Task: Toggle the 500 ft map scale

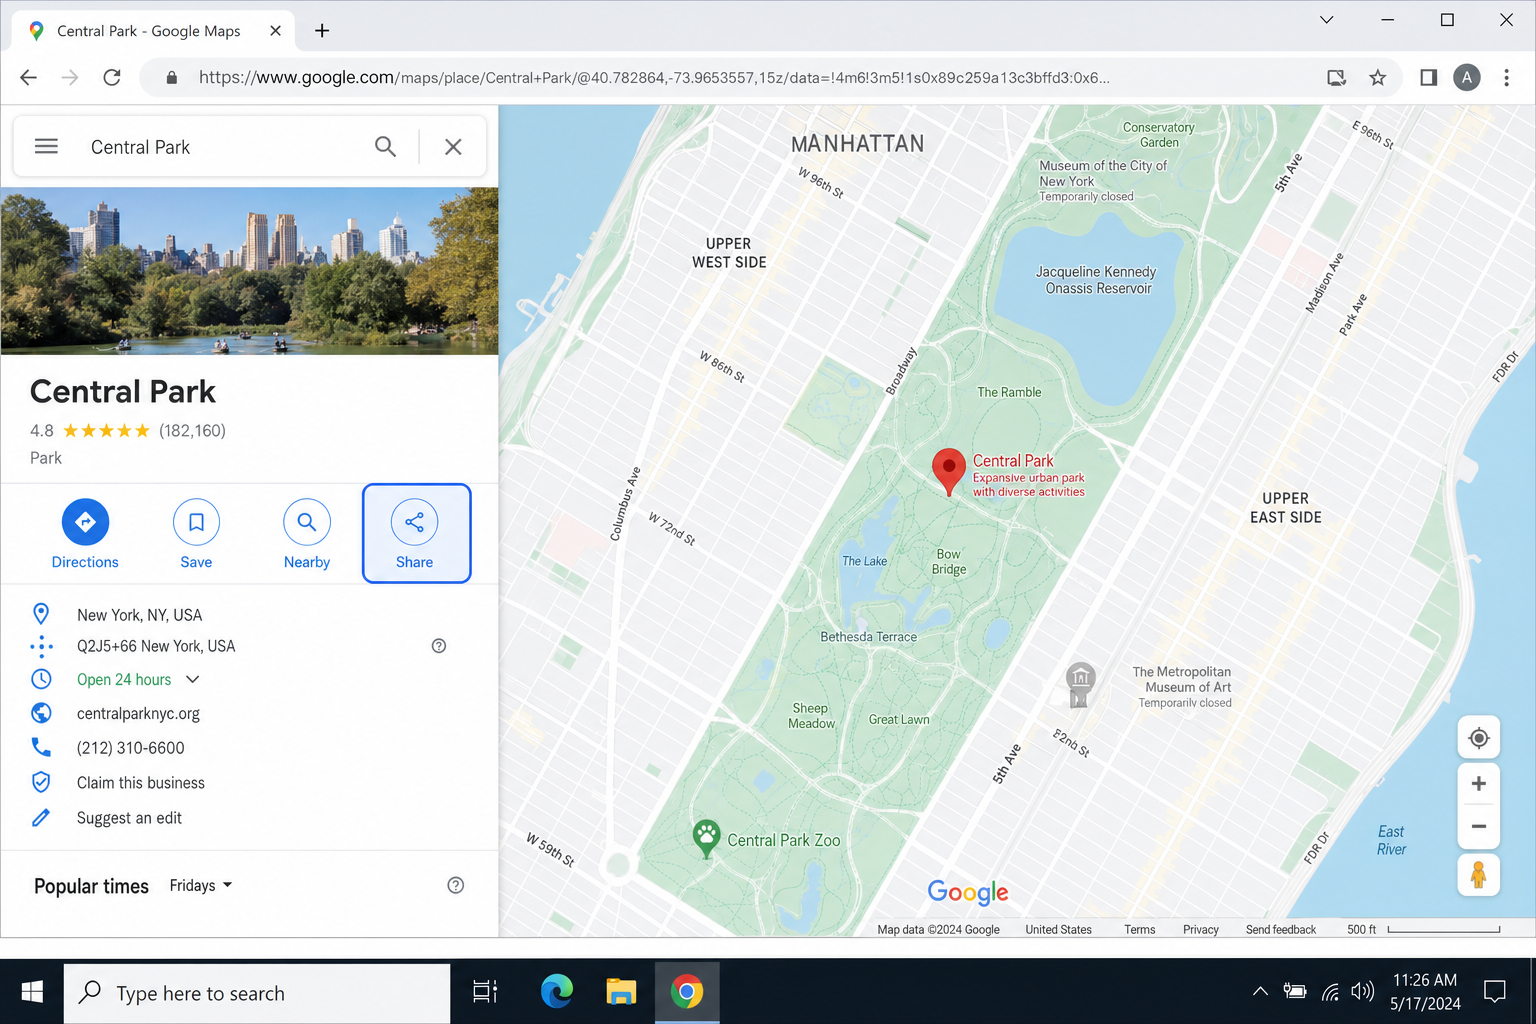Action: coord(1423,929)
